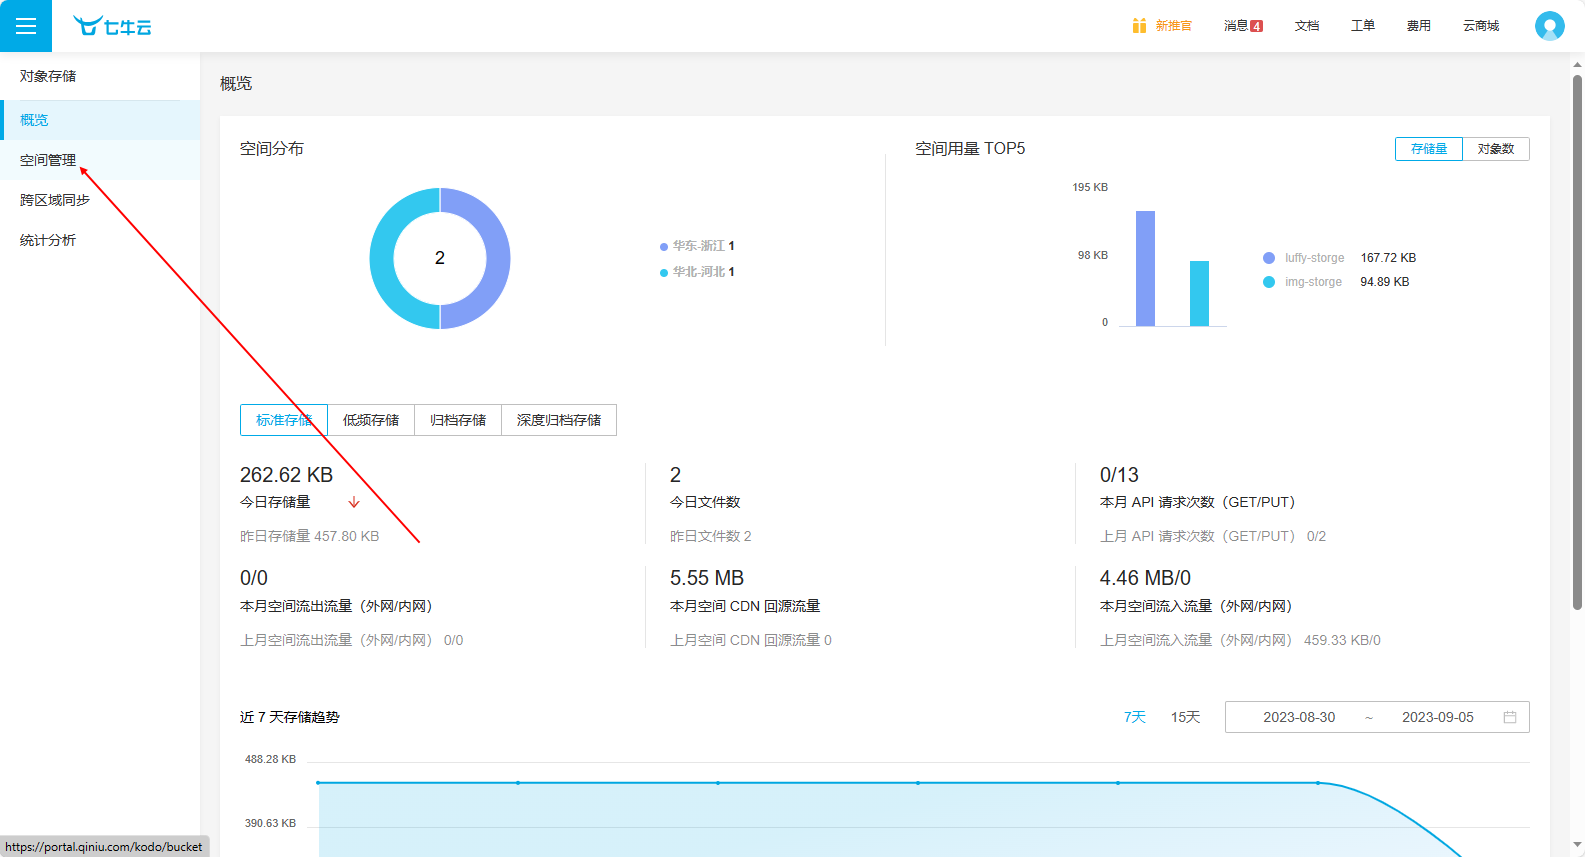This screenshot has width=1585, height=857.
Task: Click 今日文件数 label
Action: (705, 502)
